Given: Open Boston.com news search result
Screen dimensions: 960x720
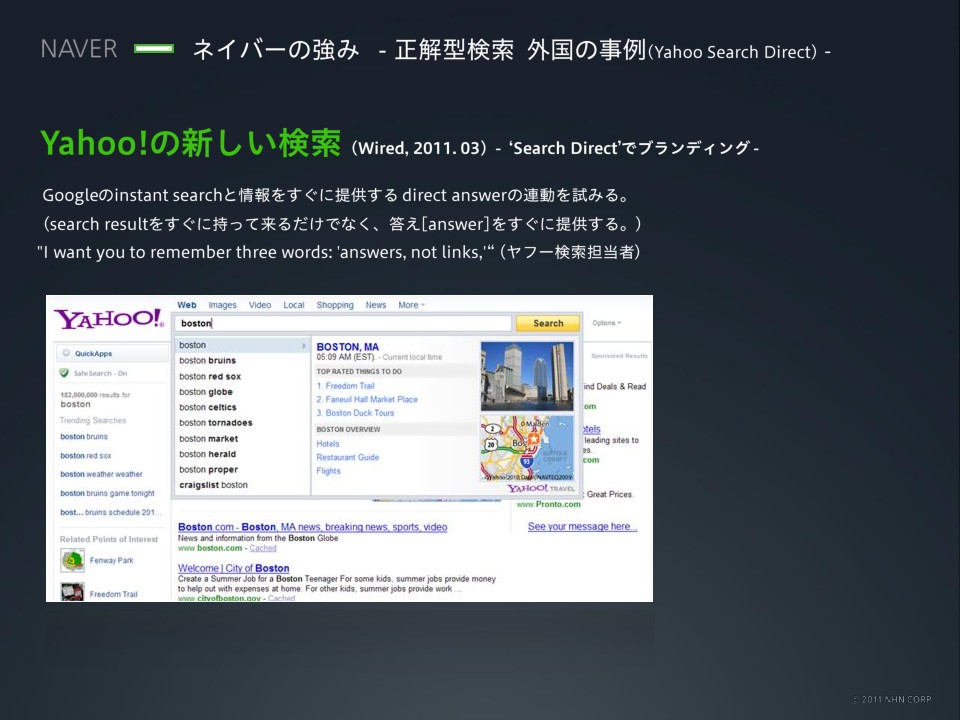Looking at the screenshot, I should pyautogui.click(x=312, y=527).
